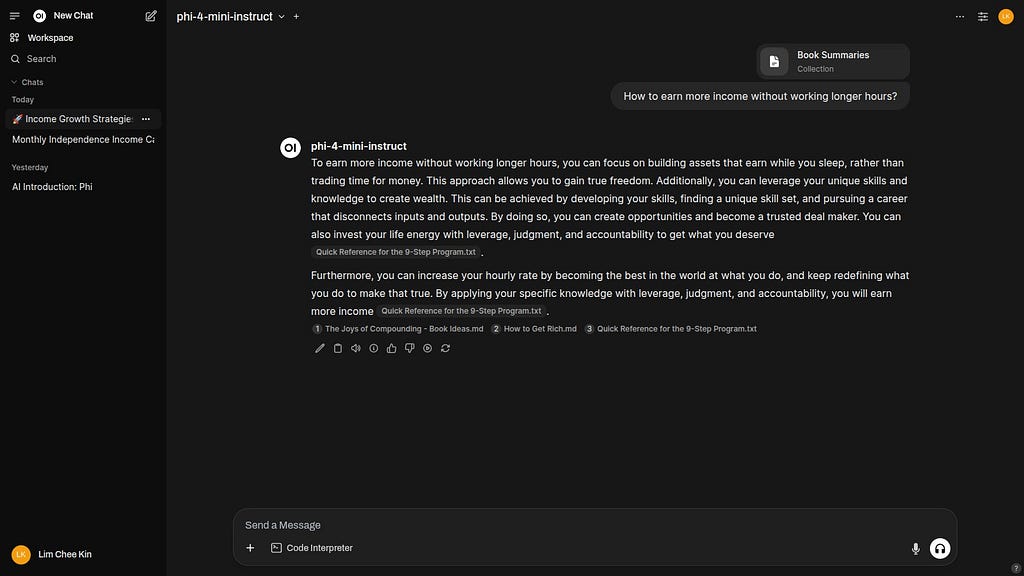
Task: Open phi-4-mini-instruct model dropdown
Action: 231,16
